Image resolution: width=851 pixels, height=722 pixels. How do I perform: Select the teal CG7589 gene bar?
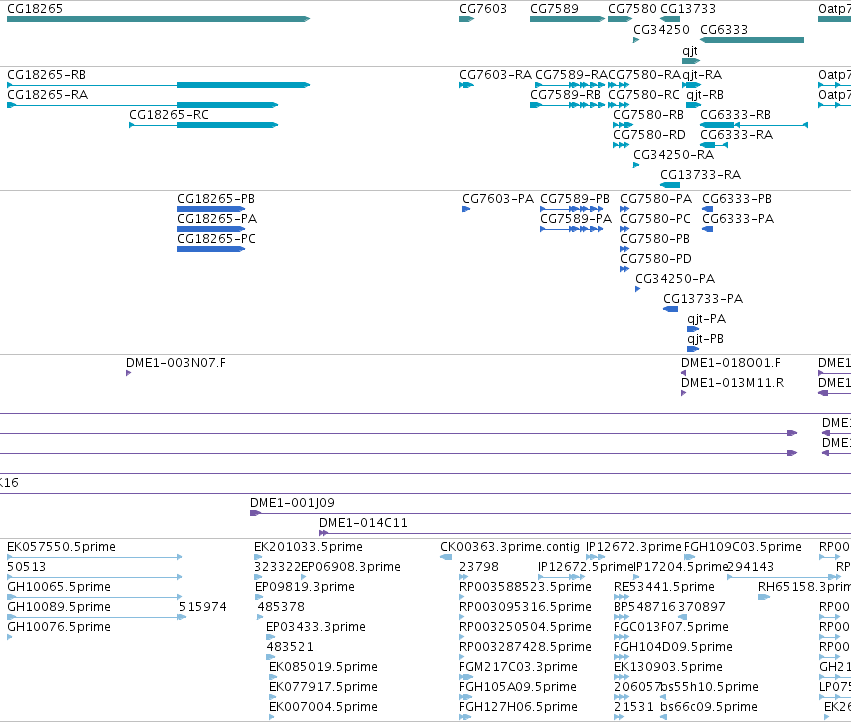tap(567, 19)
